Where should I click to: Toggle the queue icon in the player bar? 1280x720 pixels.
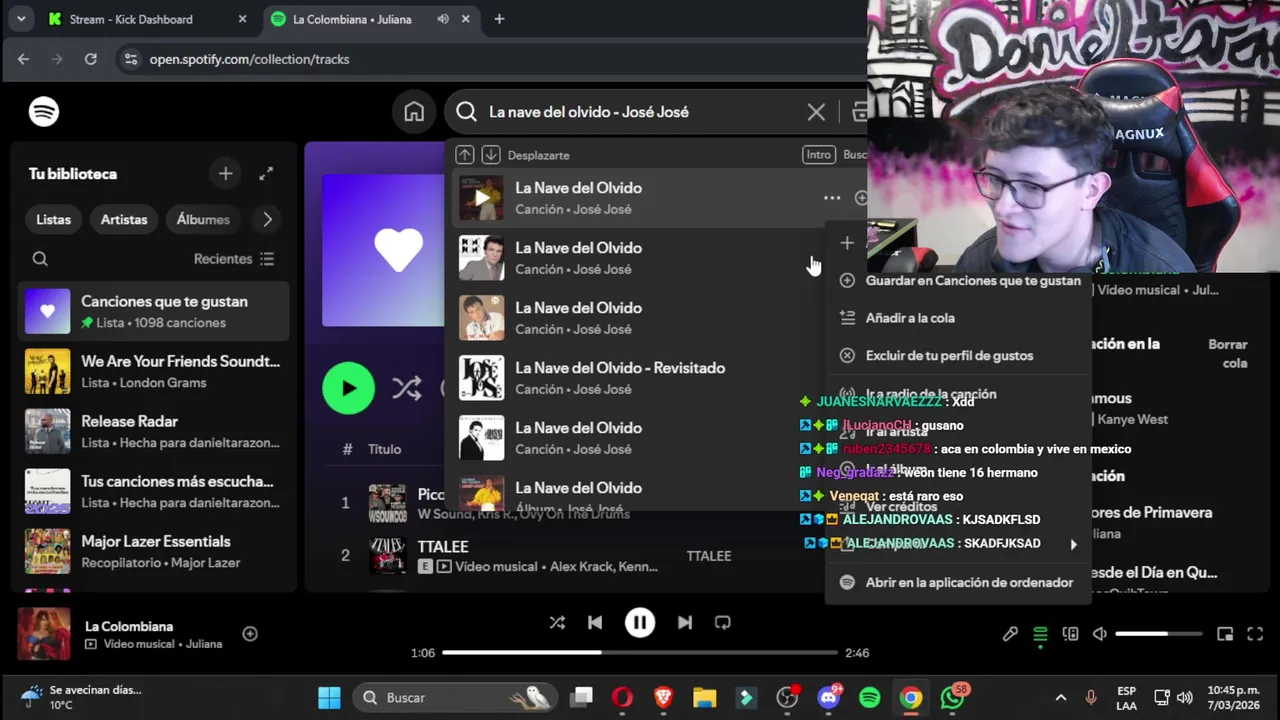click(x=1040, y=634)
